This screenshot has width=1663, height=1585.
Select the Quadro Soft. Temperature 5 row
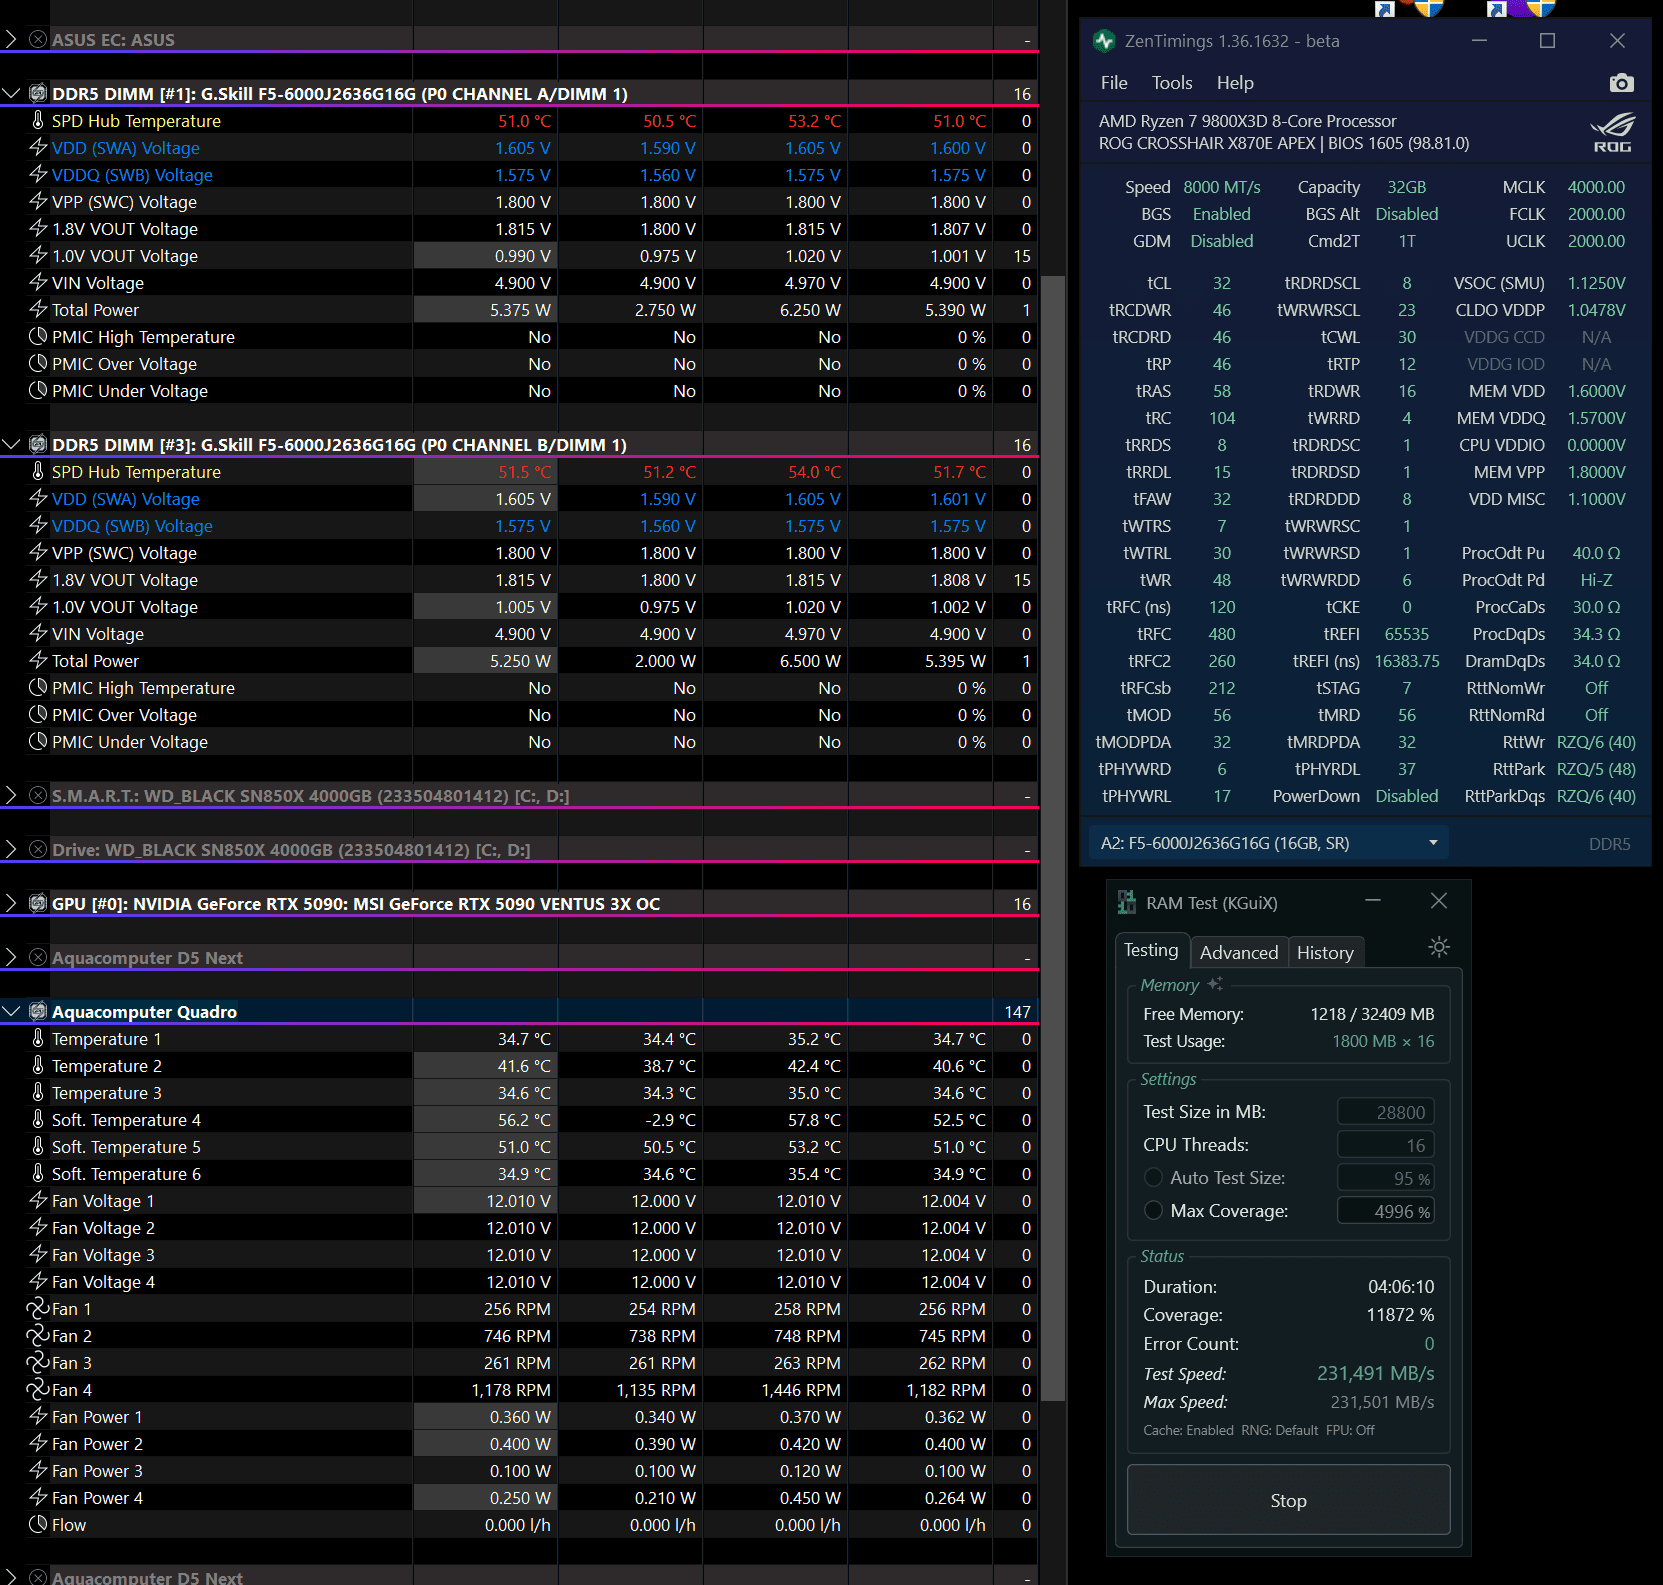[518, 1147]
